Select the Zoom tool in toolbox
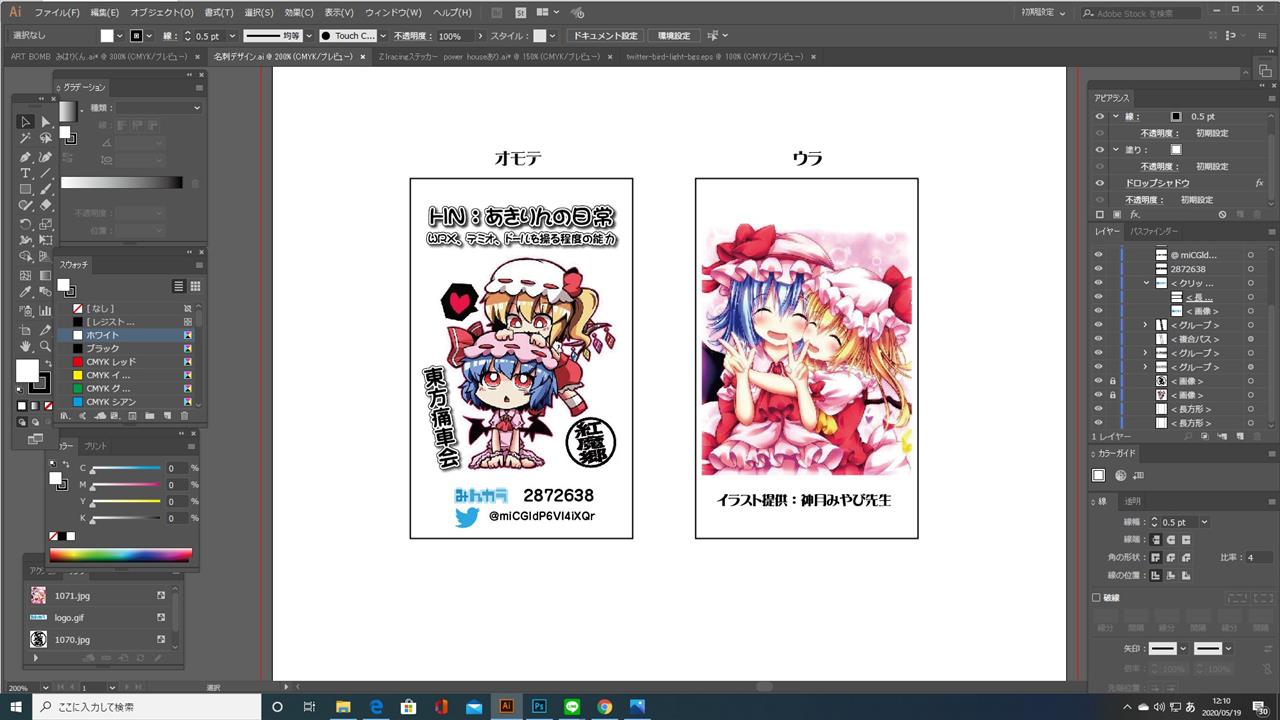The height and width of the screenshot is (720, 1280). pos(45,346)
